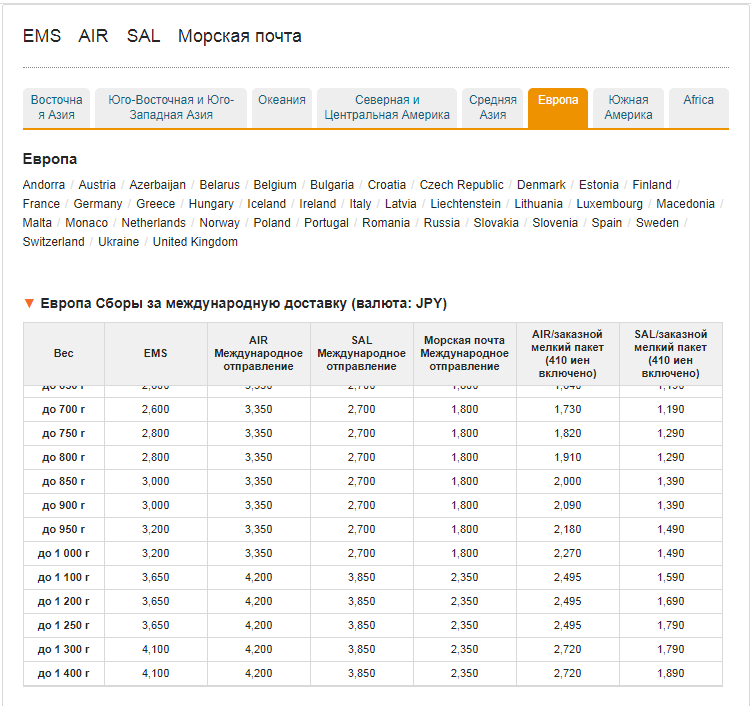Viewport: 751px width, 706px height.
Task: Click Croatia in the country list
Action: (387, 185)
